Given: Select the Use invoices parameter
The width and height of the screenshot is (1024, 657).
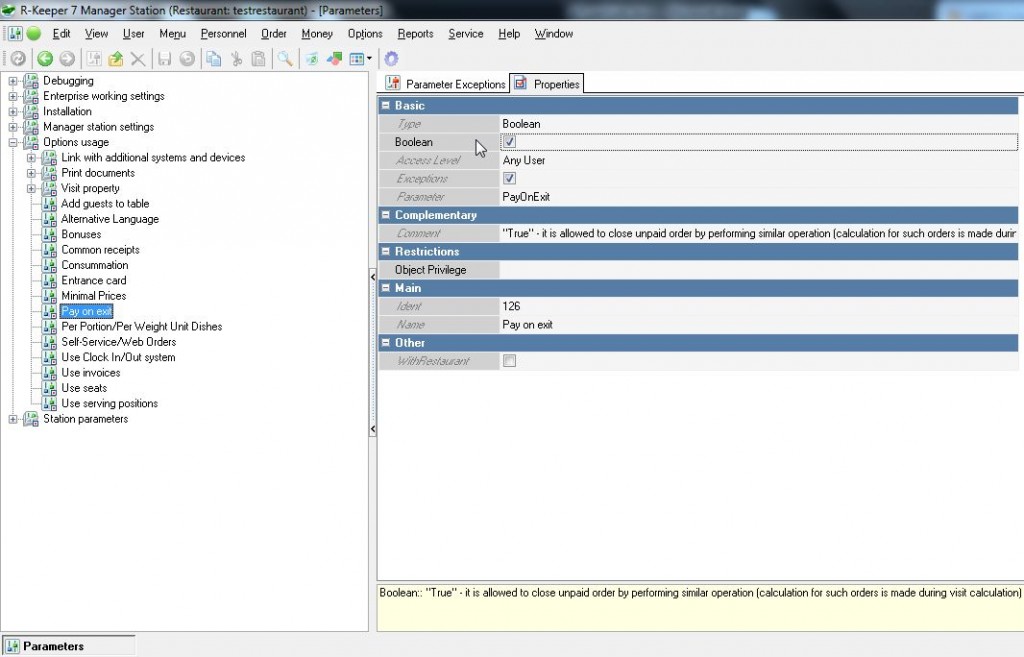Looking at the screenshot, I should pos(91,373).
